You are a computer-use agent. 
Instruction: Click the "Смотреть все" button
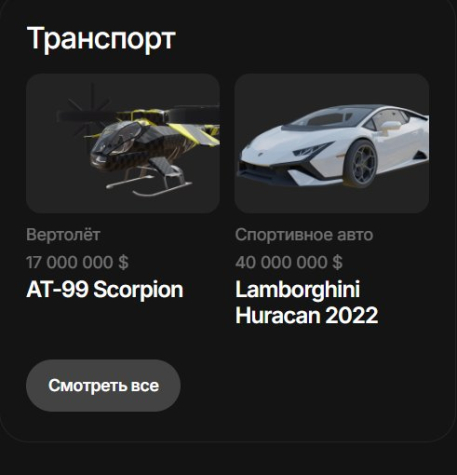click(x=103, y=385)
